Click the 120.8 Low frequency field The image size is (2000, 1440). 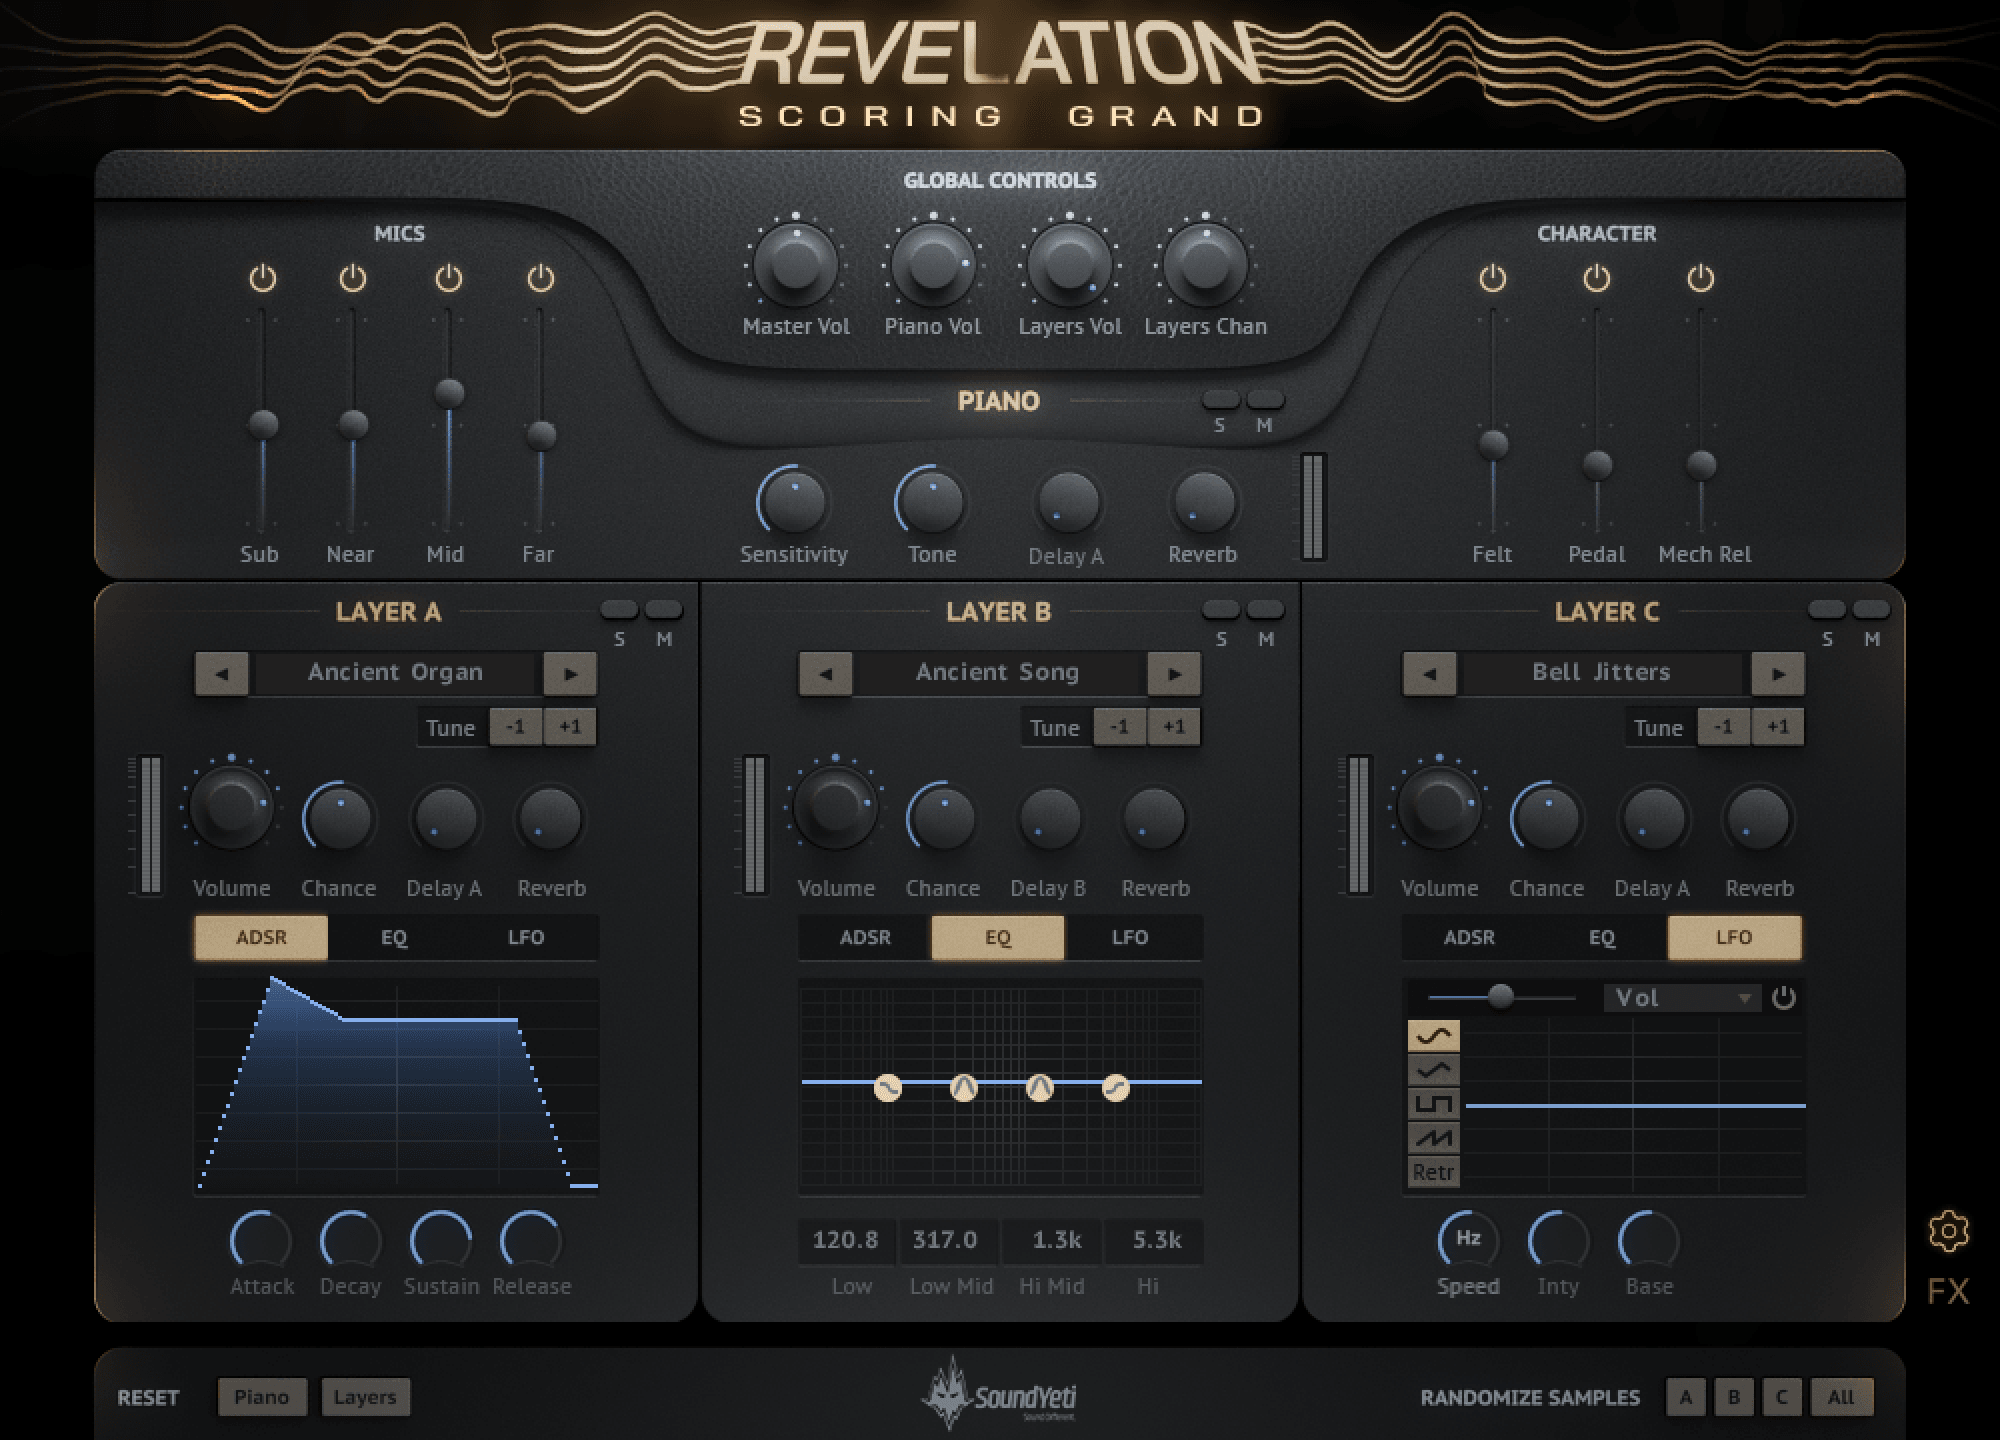[846, 1240]
